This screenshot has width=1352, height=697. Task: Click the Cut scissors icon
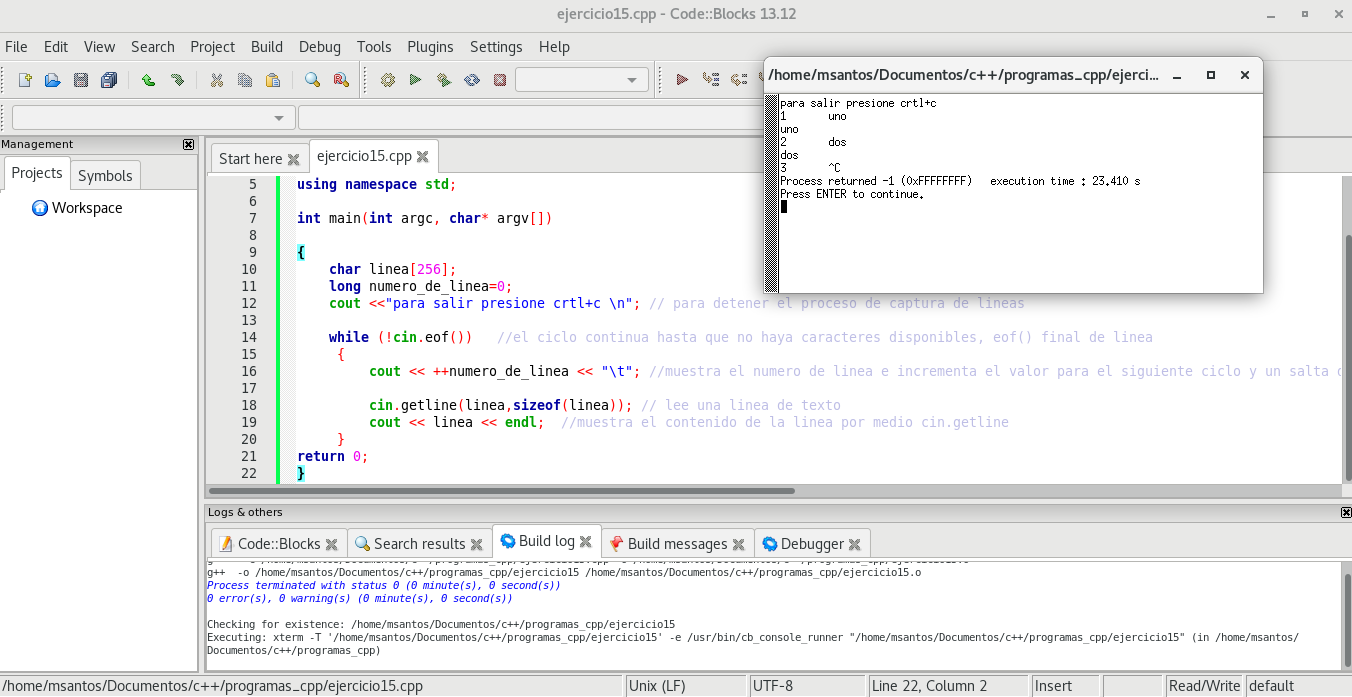pos(216,80)
